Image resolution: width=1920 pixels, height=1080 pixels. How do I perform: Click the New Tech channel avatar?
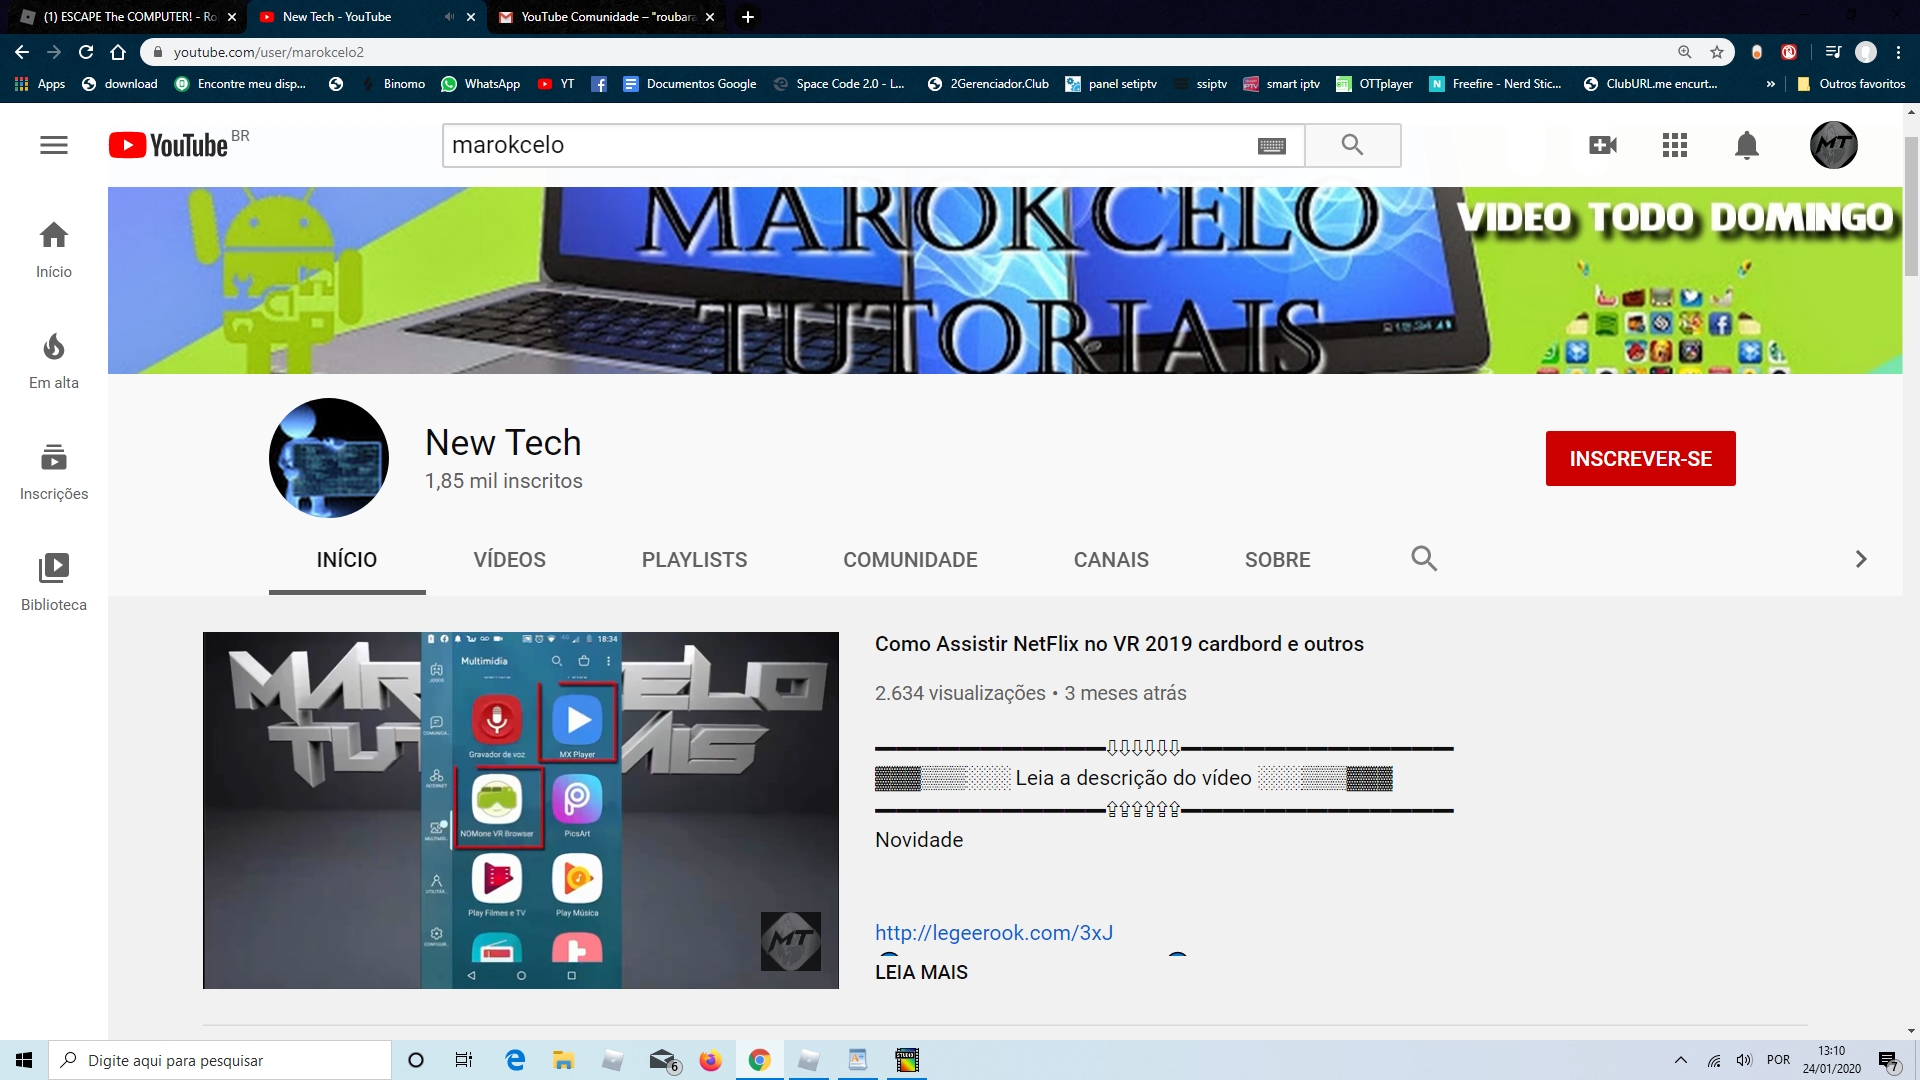(x=329, y=458)
